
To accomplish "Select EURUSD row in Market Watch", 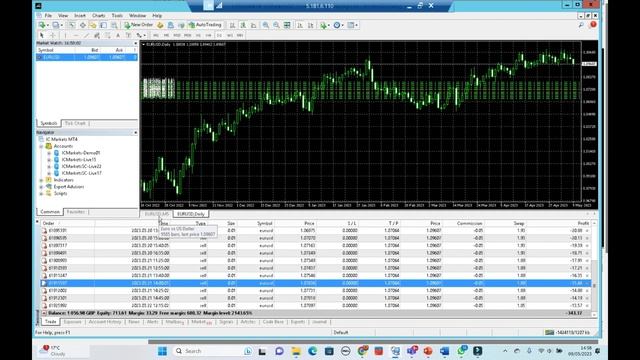I will coord(87,57).
